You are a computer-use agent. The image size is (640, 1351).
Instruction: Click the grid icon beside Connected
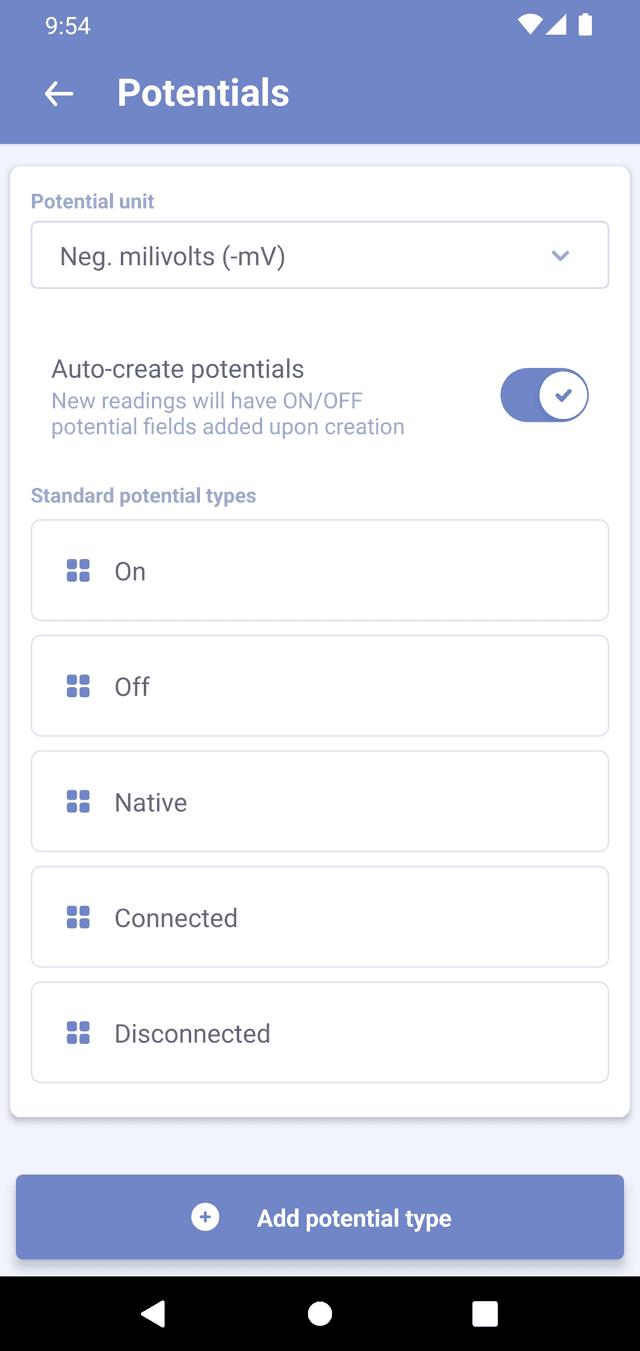[78, 917]
